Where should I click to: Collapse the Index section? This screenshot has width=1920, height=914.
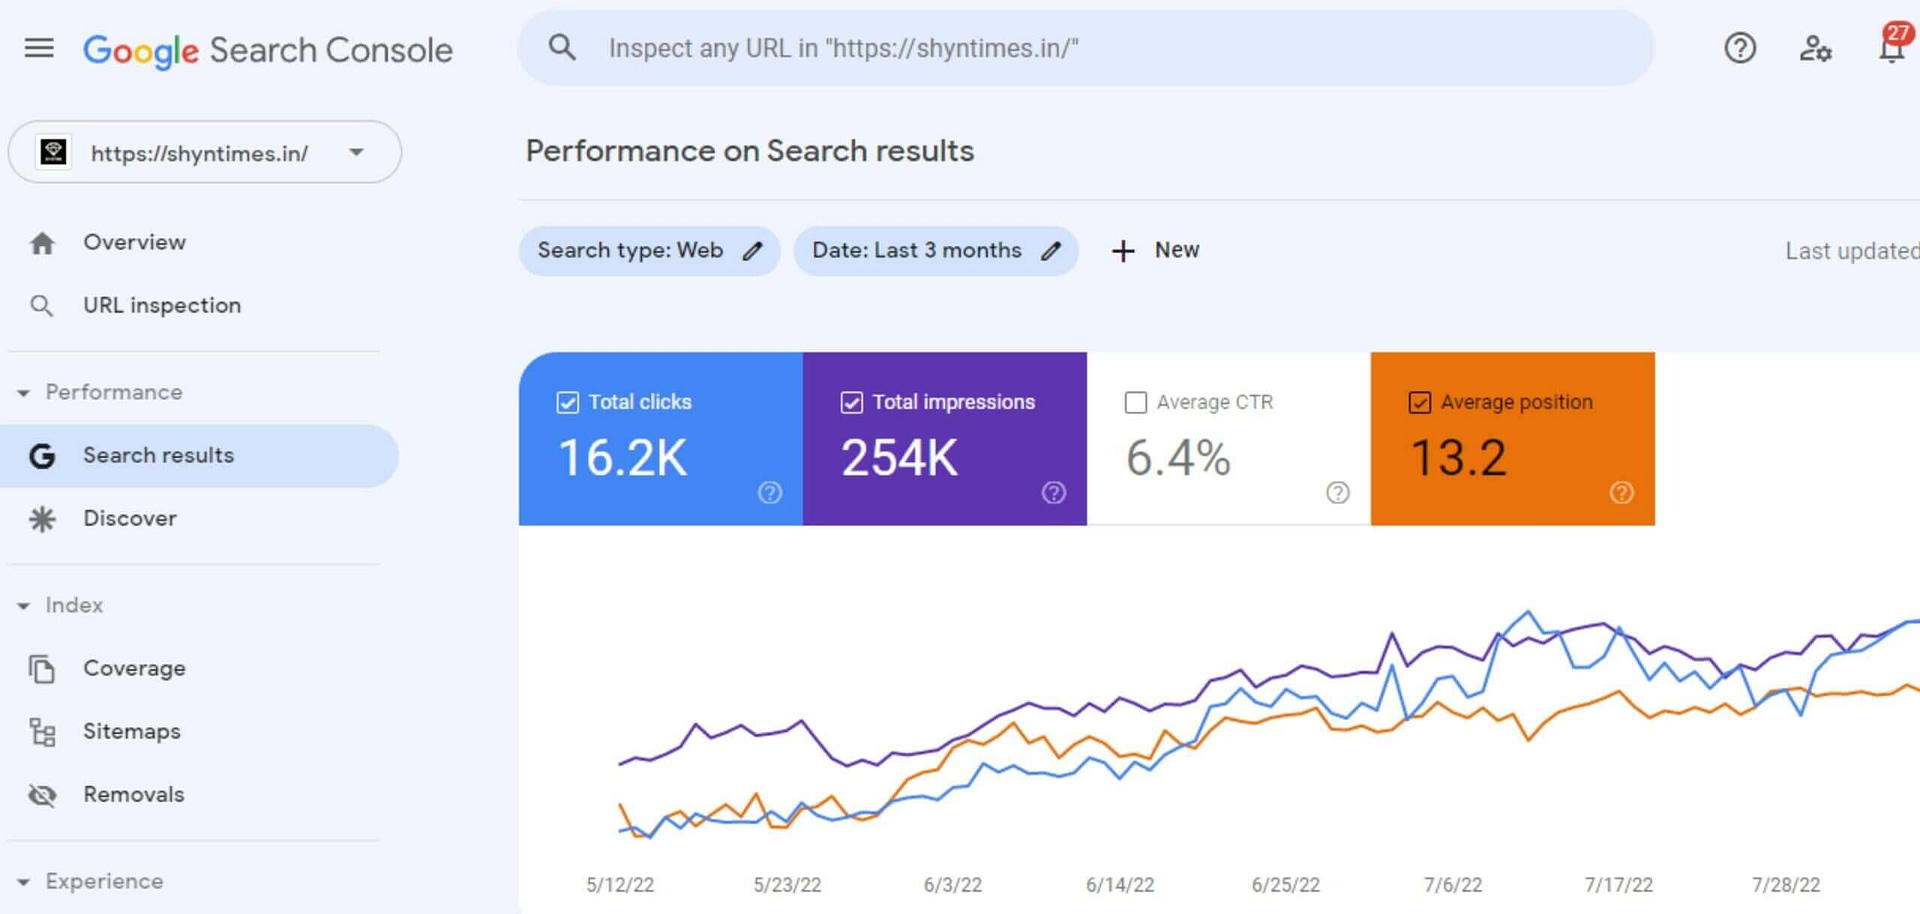(x=24, y=606)
